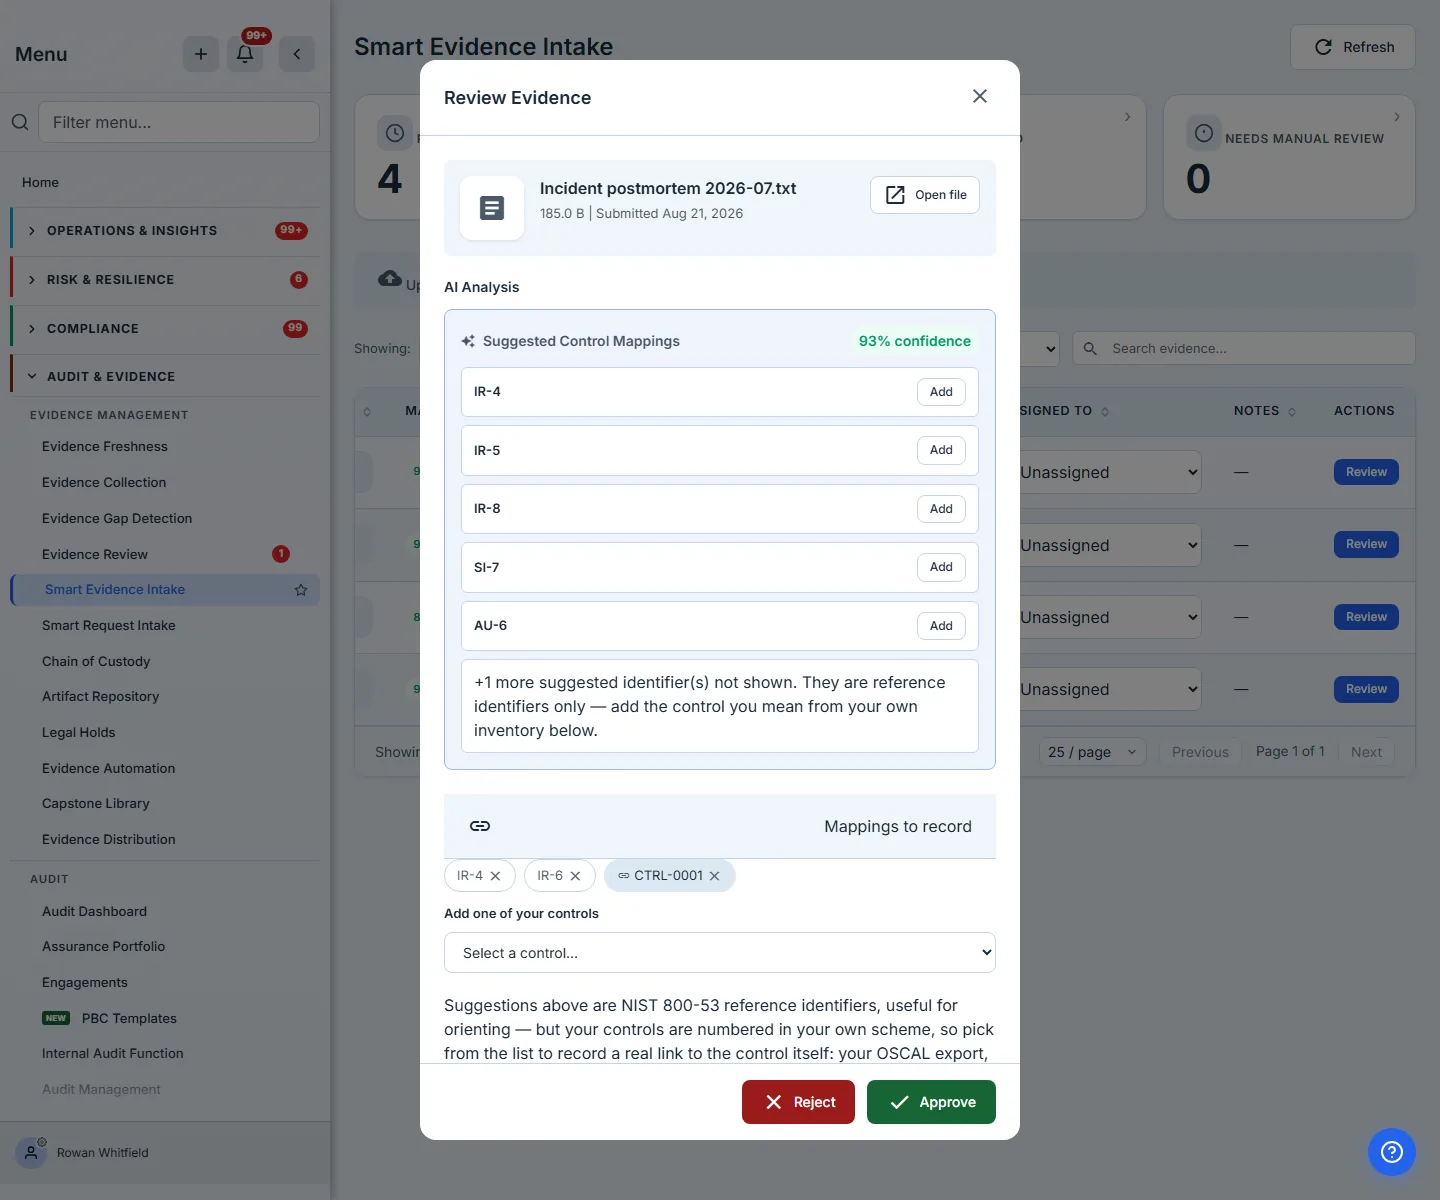The image size is (1440, 1200).
Task: Open the help button
Action: 1392,1152
